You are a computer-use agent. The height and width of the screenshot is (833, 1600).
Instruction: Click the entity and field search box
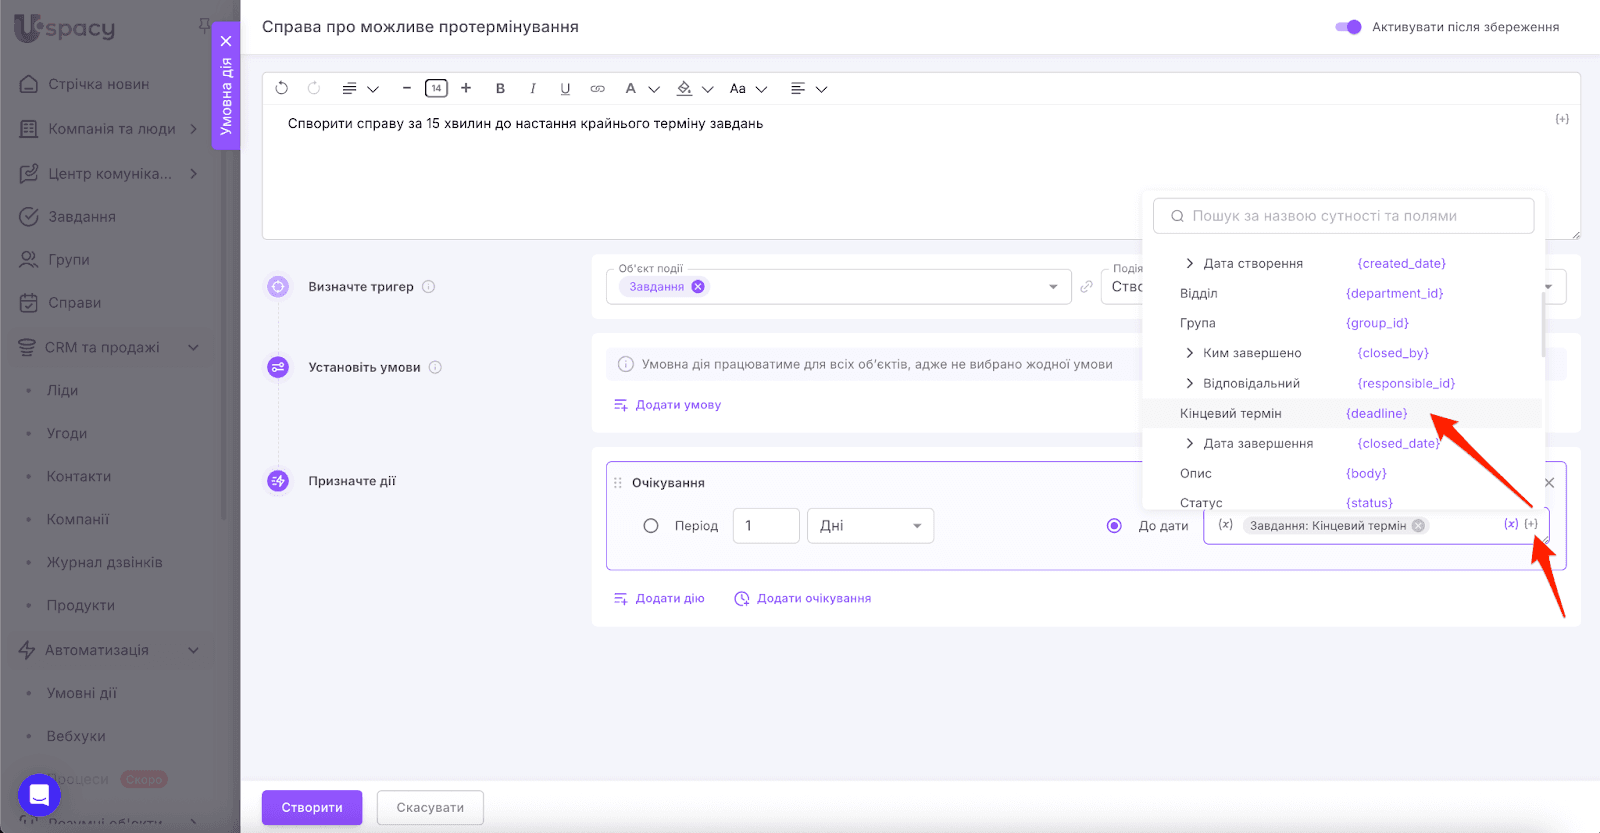(x=1343, y=216)
